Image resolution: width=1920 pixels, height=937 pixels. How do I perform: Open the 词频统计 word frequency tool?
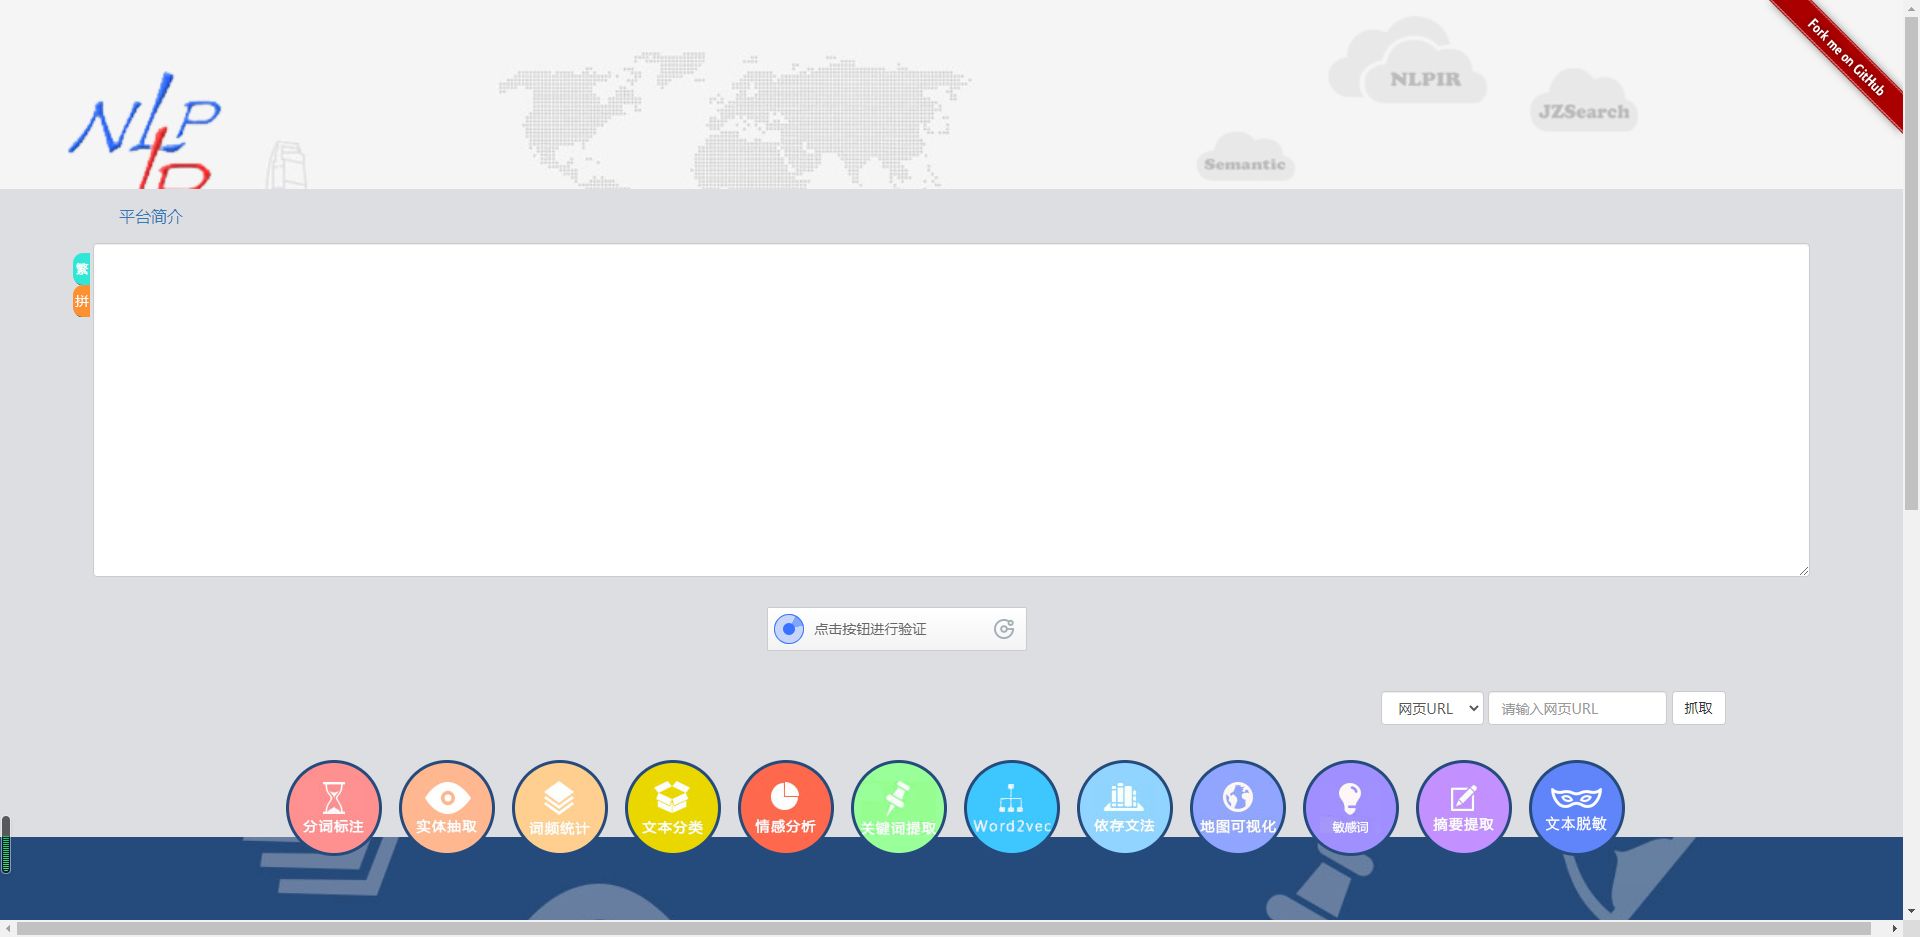click(x=560, y=807)
